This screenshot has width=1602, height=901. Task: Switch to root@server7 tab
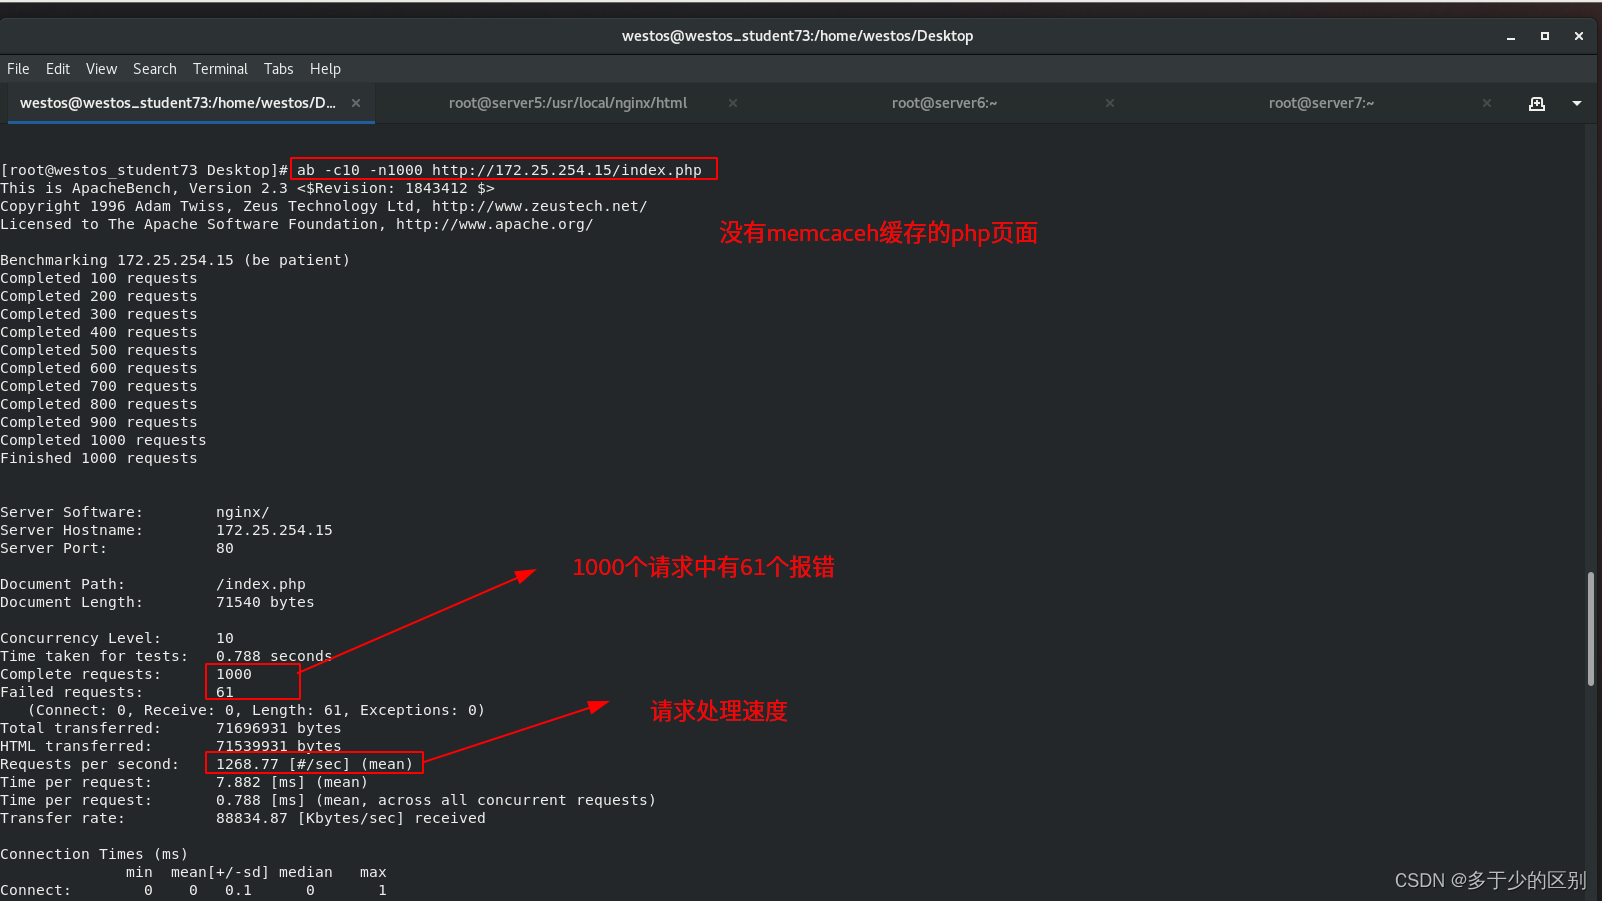(1321, 103)
